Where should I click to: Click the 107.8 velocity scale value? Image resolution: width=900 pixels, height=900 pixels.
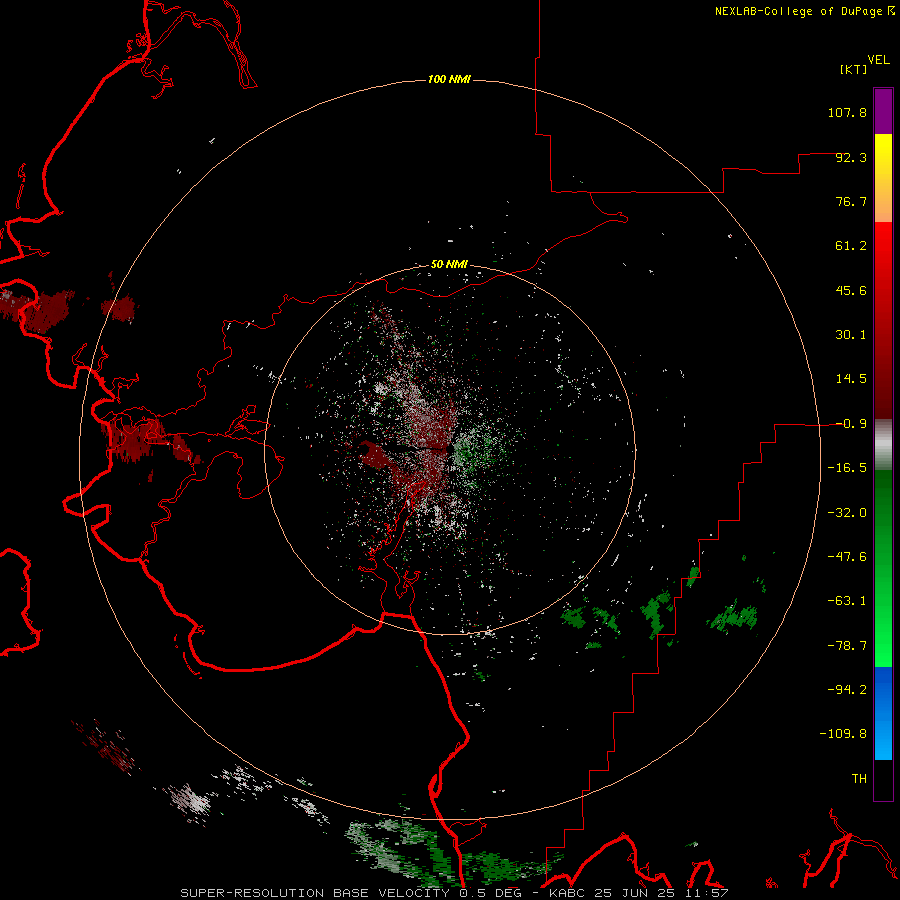pyautogui.click(x=847, y=112)
